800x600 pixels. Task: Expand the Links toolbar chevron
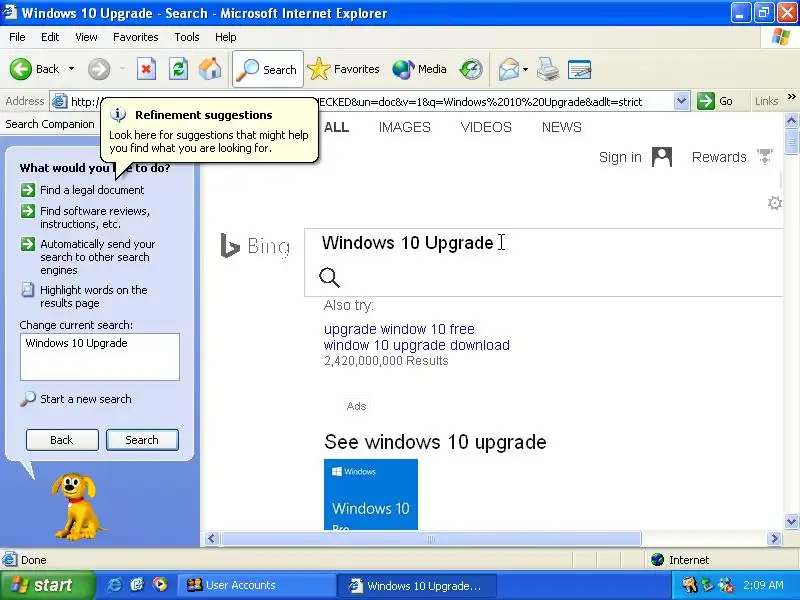coord(792,97)
